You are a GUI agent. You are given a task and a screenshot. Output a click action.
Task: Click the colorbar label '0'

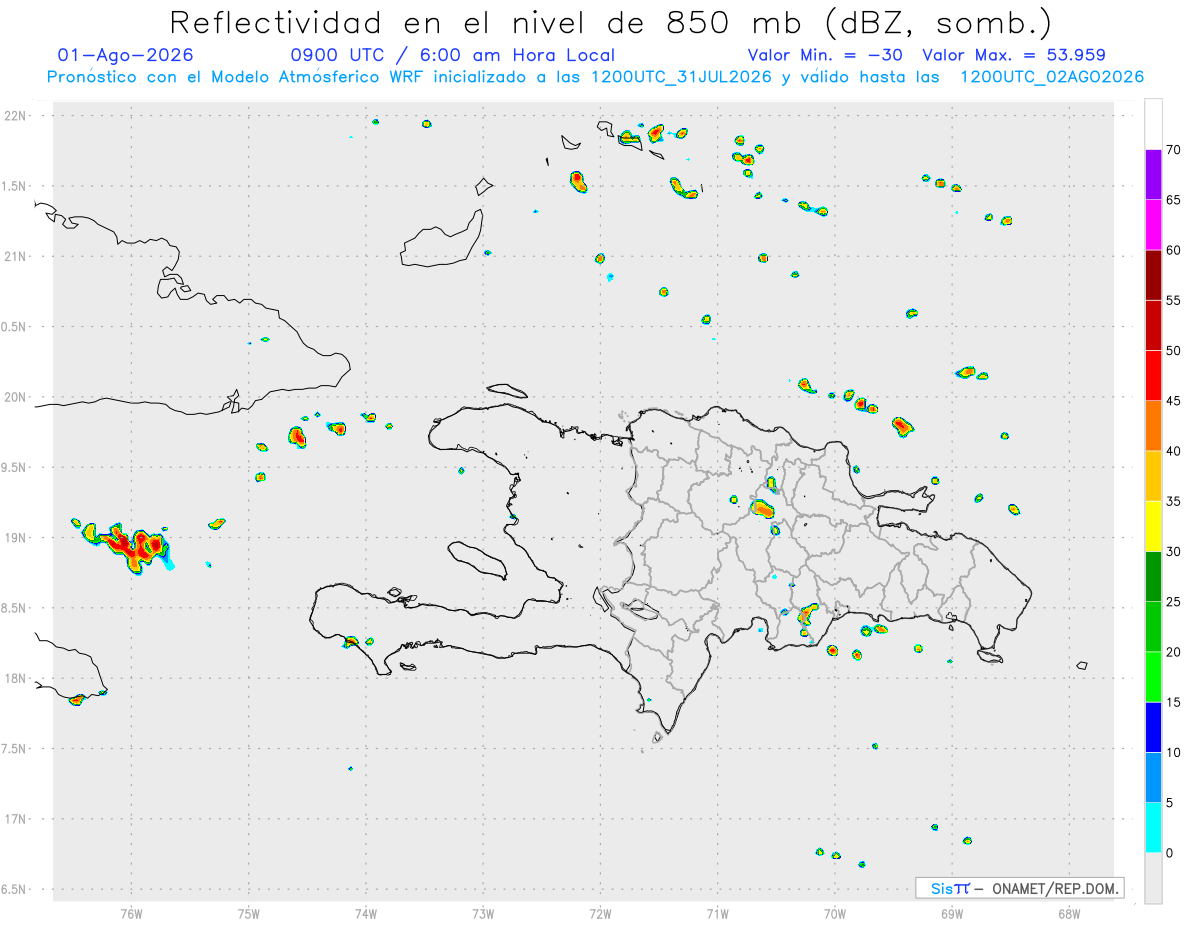click(x=1170, y=853)
